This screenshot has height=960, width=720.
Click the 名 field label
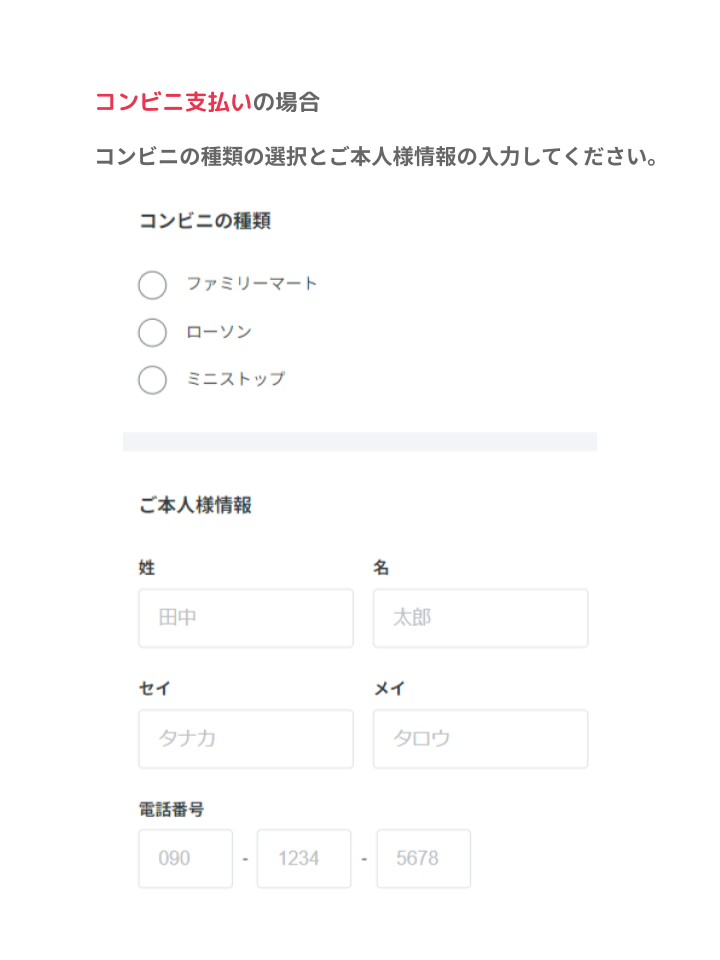(x=381, y=568)
